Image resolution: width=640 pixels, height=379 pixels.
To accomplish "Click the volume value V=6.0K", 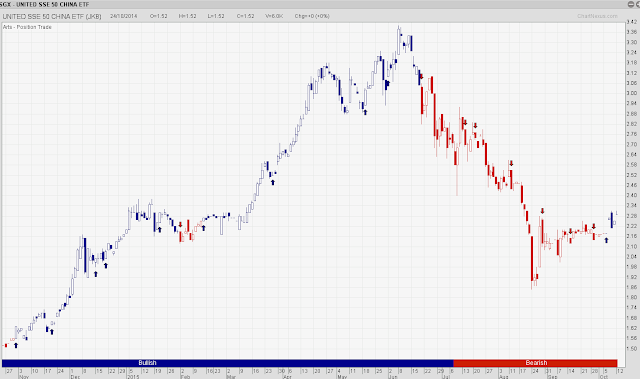I will pyautogui.click(x=274, y=16).
